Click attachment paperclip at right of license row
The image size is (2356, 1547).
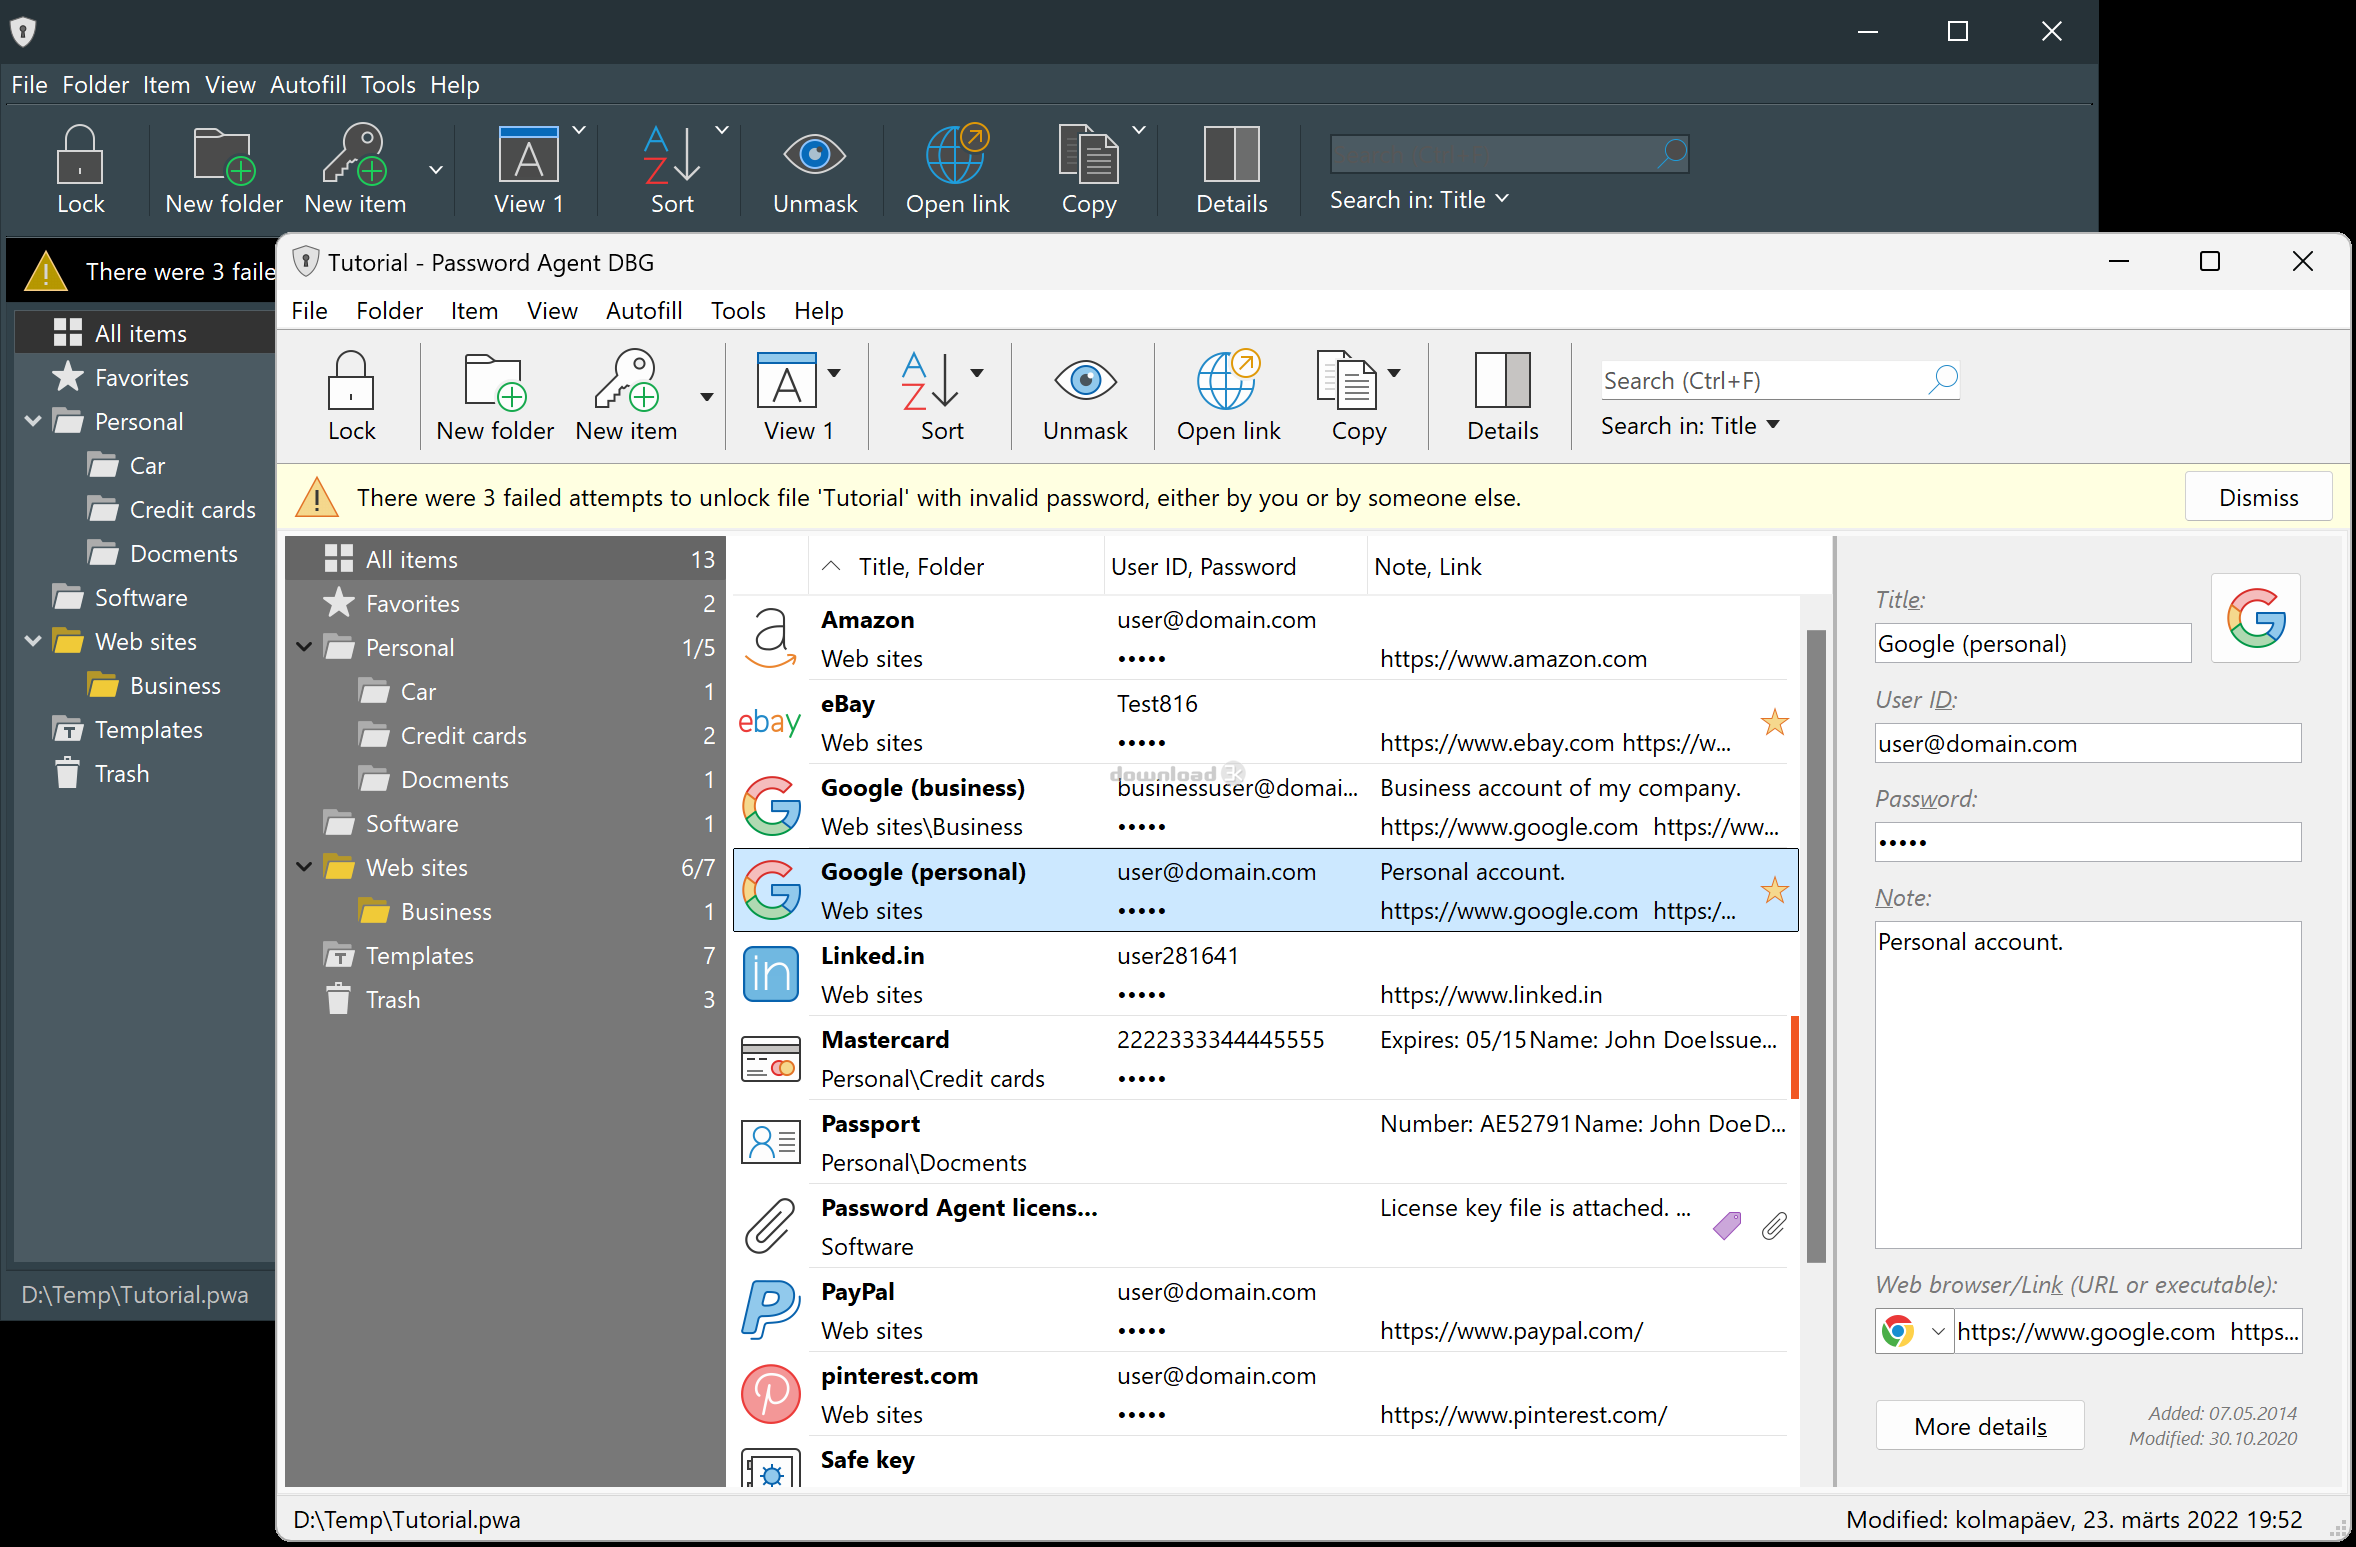(x=1774, y=1226)
